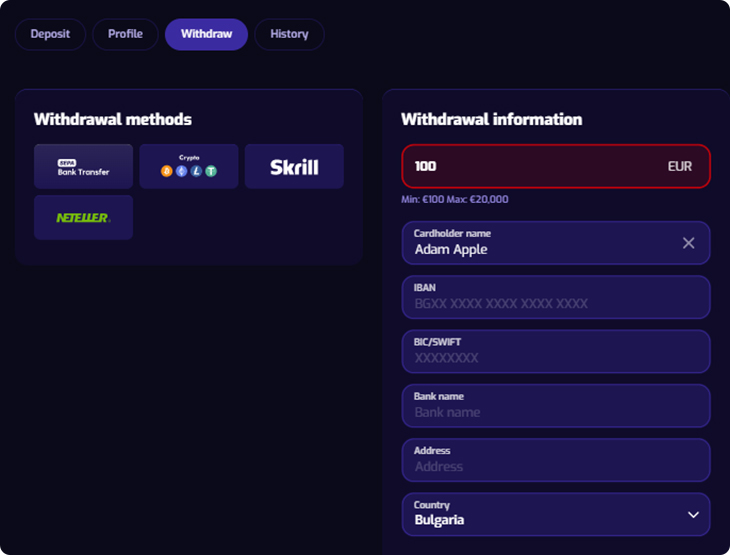Click the Bank name input field
730x555 pixels.
click(556, 406)
